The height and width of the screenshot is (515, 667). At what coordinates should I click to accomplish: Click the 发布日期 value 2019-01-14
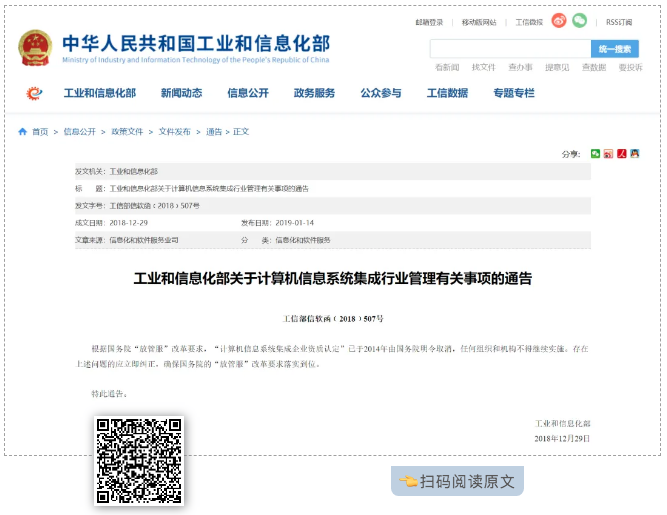pyautogui.click(x=294, y=223)
